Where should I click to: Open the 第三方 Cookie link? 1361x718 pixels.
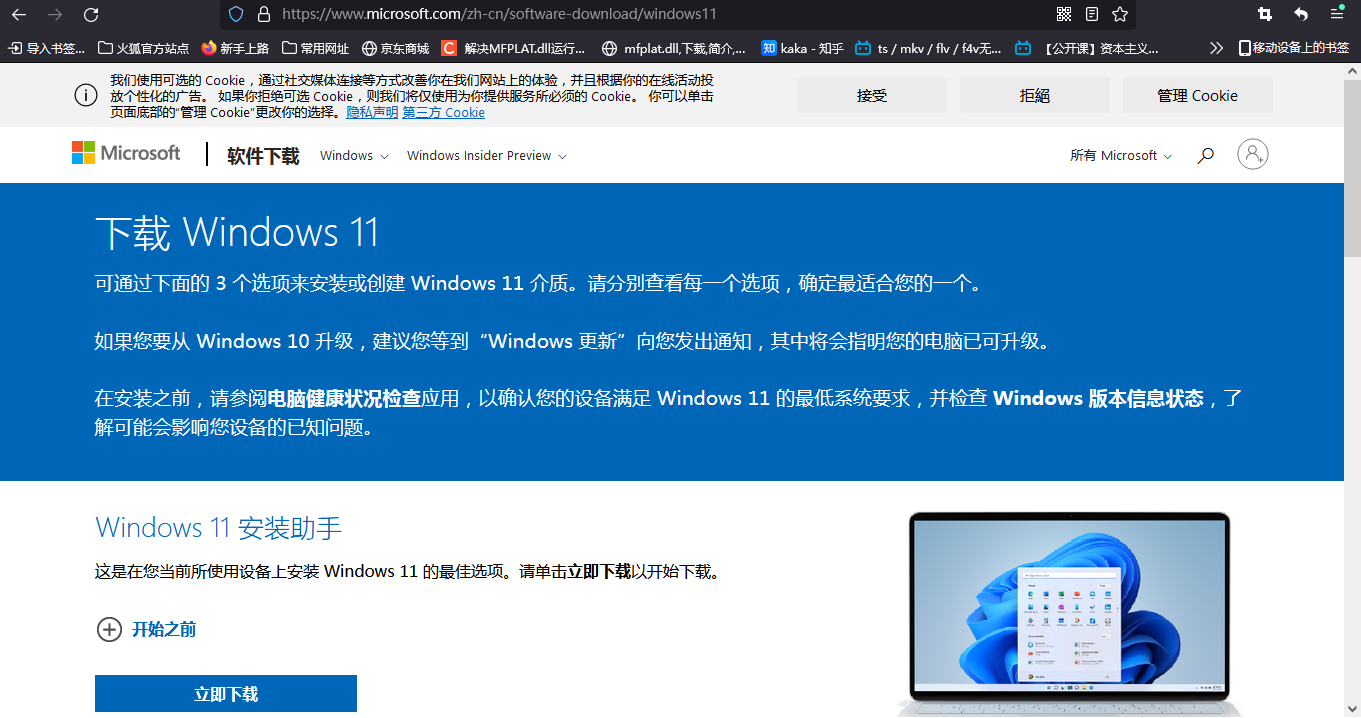click(x=444, y=113)
